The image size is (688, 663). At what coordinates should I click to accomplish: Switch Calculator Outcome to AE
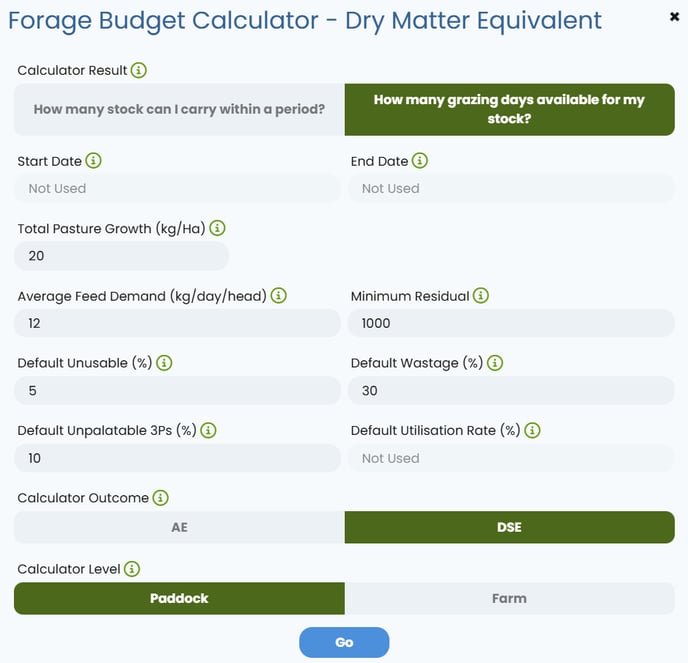[x=179, y=527]
